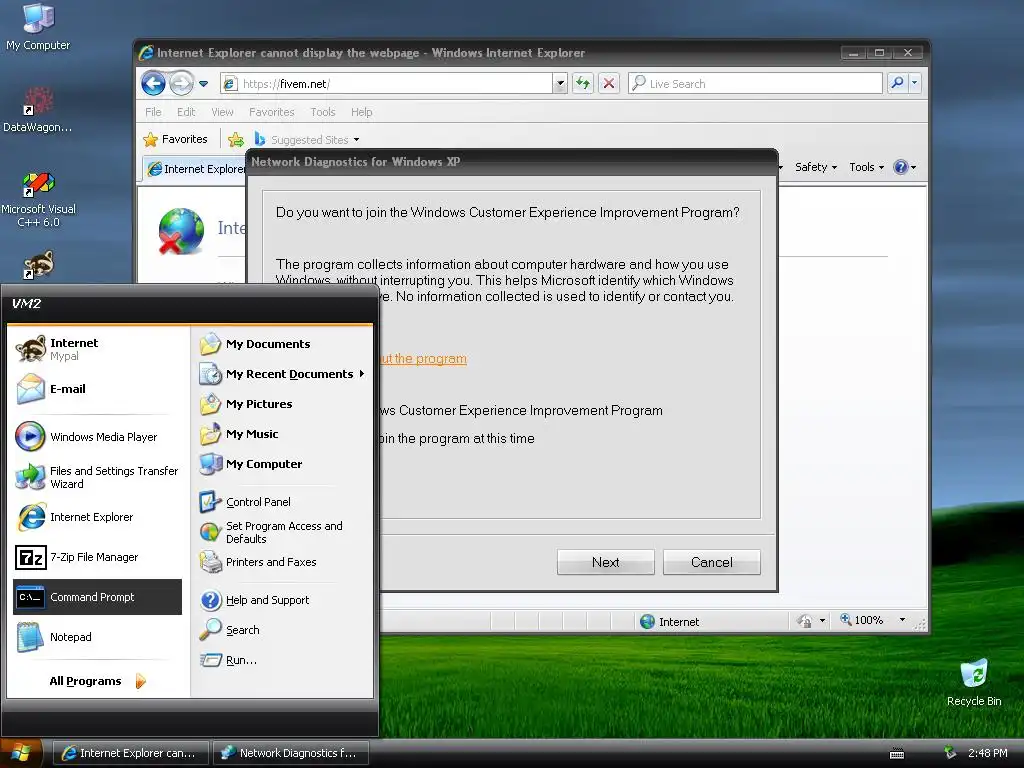
Task: Switch to Internet Explorer taskbar button
Action: pos(130,753)
